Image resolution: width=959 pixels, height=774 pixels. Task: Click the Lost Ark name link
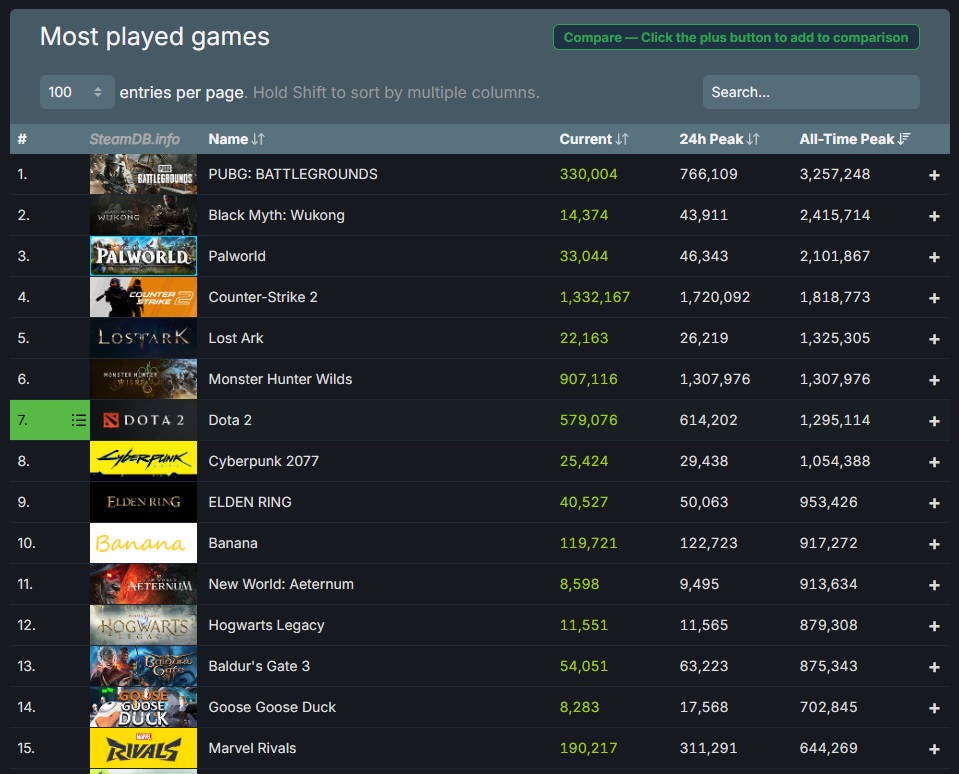(235, 338)
